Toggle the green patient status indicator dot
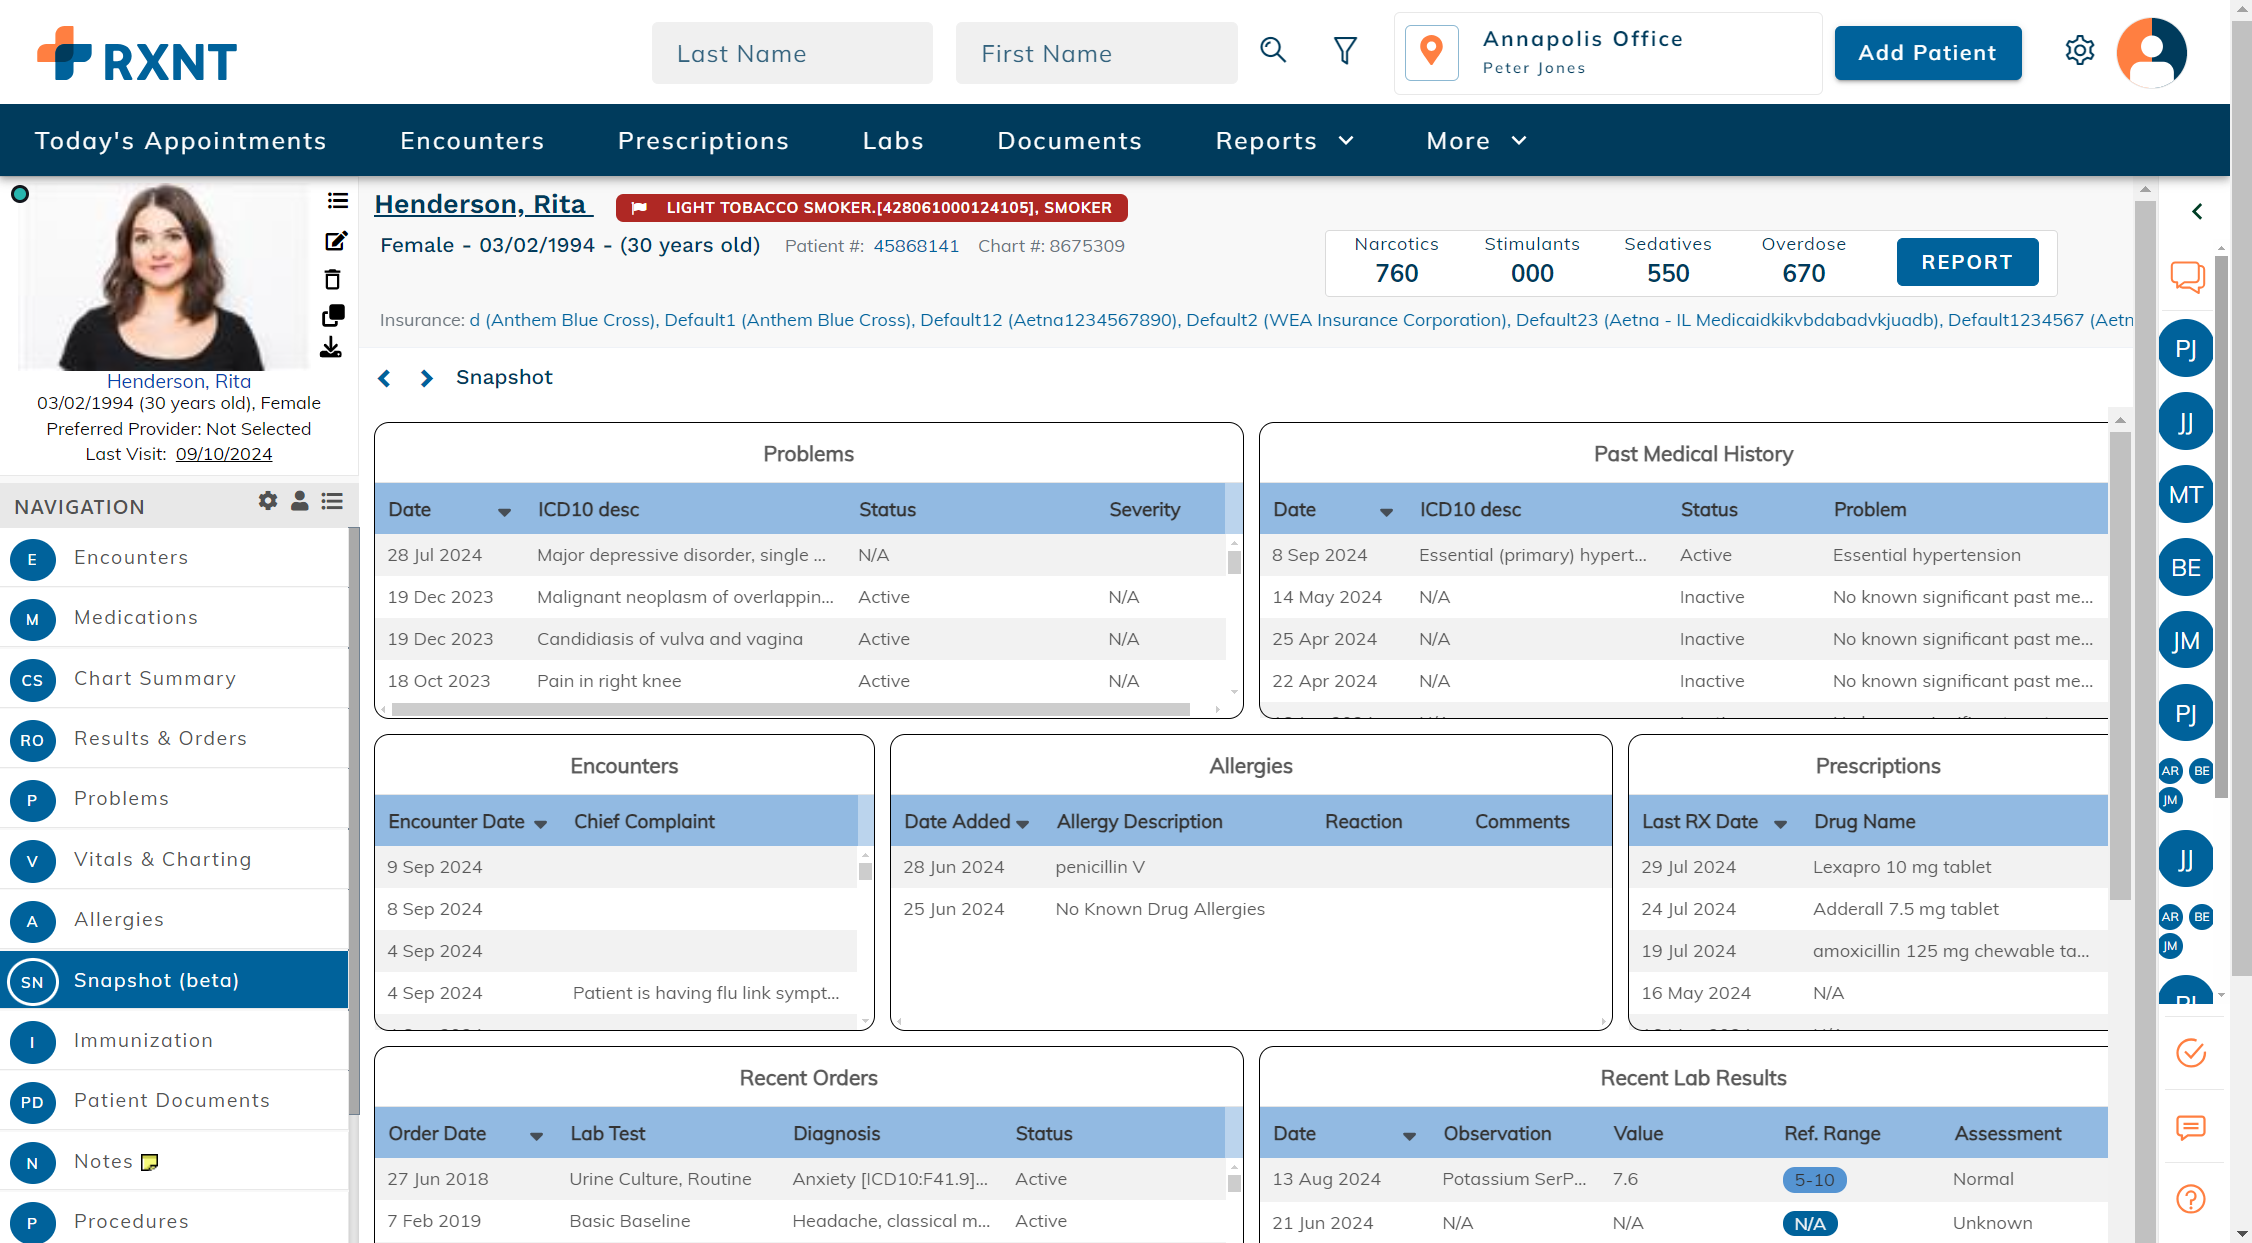This screenshot has height=1243, width=2252. [x=20, y=194]
